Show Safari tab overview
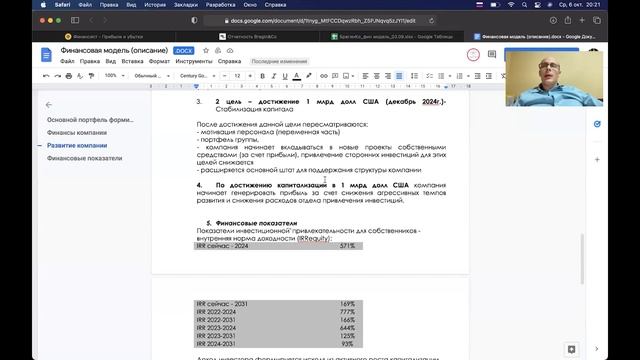Screen dimensions: 640x360 (x=597, y=20)
